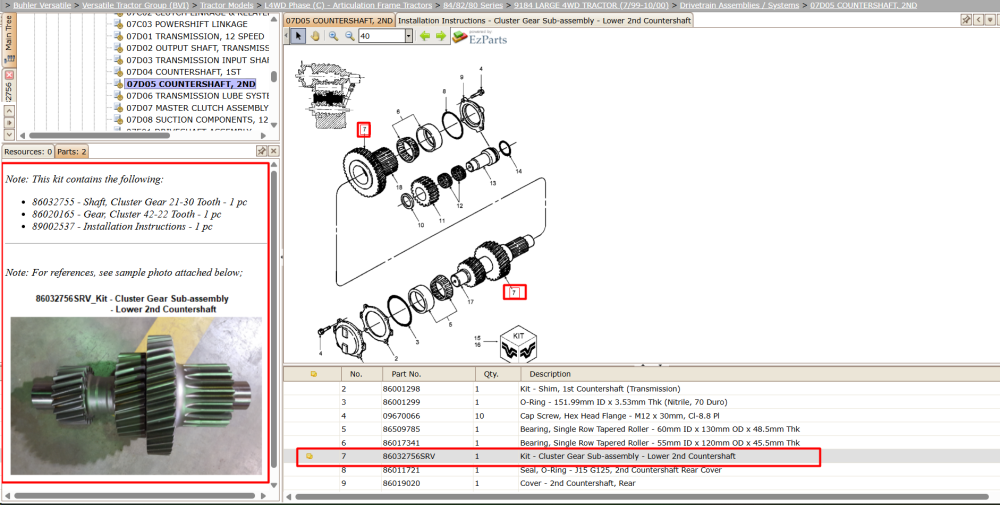Sort parts list by Description column
1000x505 pixels.
[760, 374]
